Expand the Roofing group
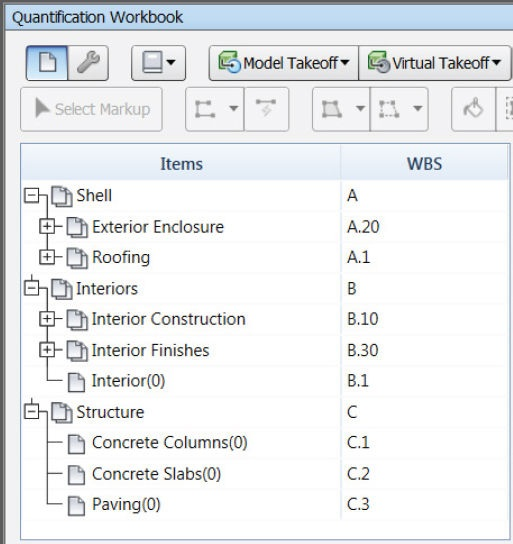This screenshot has height=544, width=513. (47, 257)
